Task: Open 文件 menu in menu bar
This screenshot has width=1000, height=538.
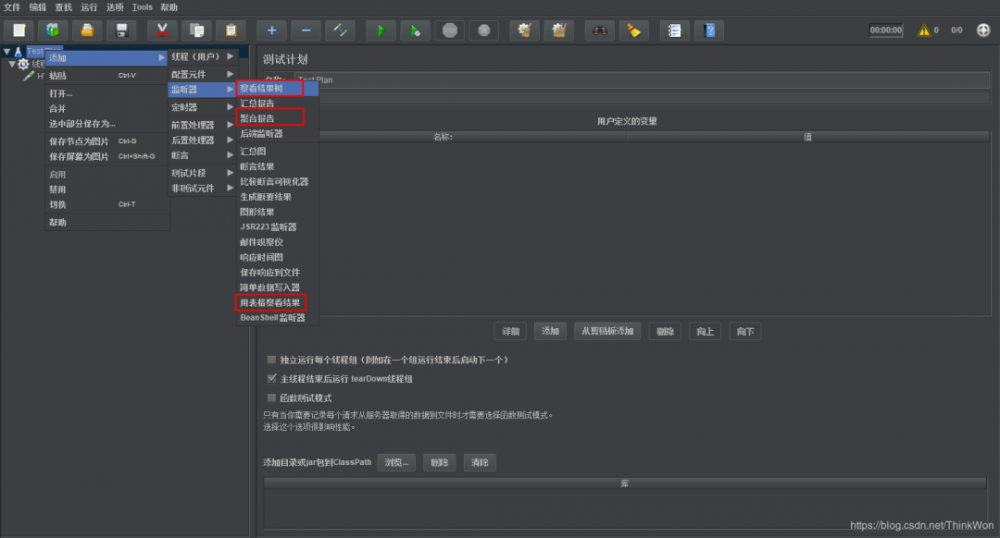Action: point(12,7)
